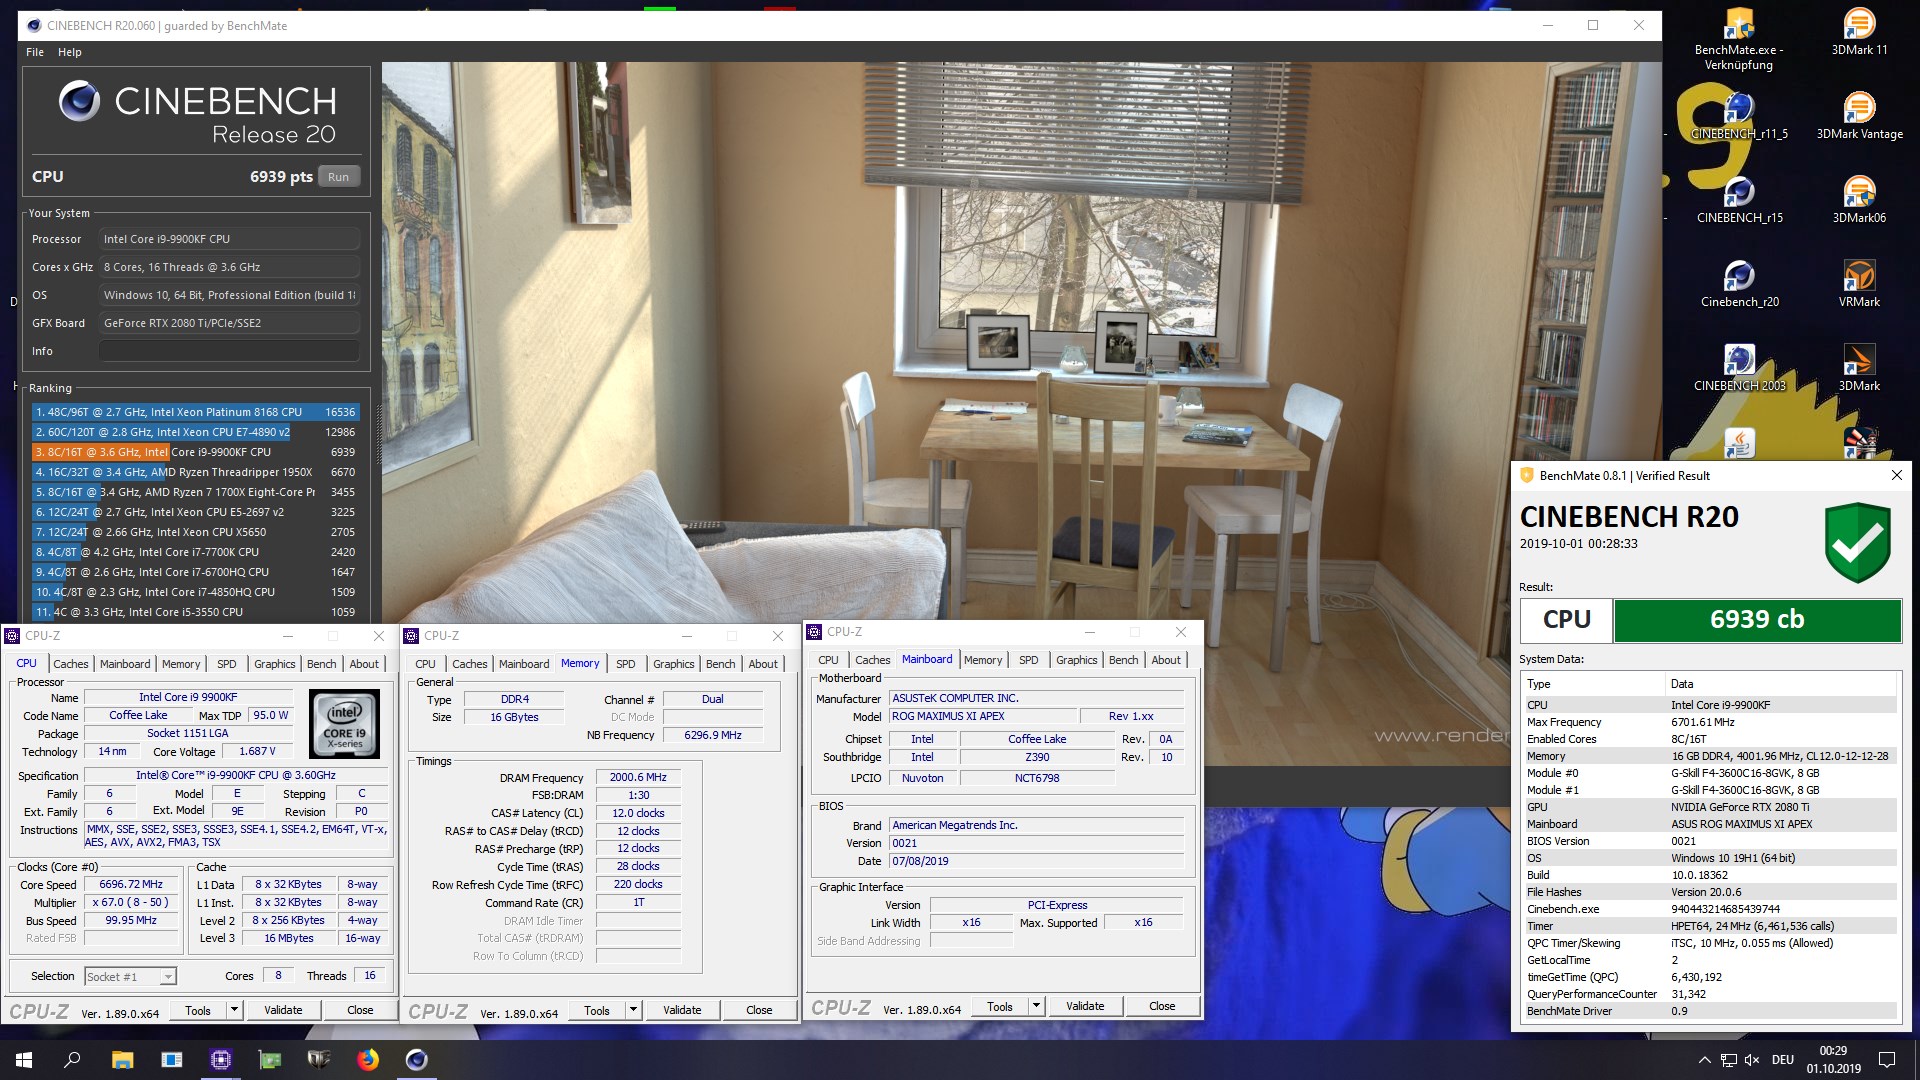
Task: Click the ROG-style shield taskbar icon
Action: pyautogui.click(x=318, y=1060)
